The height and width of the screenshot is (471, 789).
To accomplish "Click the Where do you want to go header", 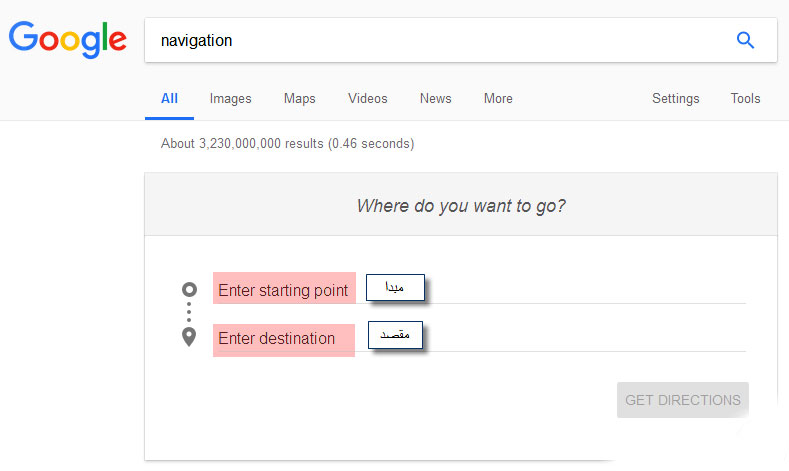I will 461,207.
